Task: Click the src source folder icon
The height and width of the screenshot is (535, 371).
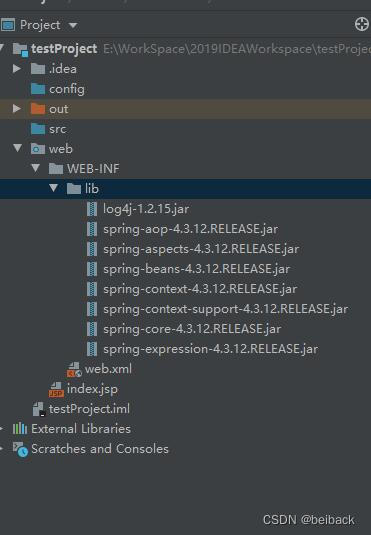Action: (x=38, y=129)
